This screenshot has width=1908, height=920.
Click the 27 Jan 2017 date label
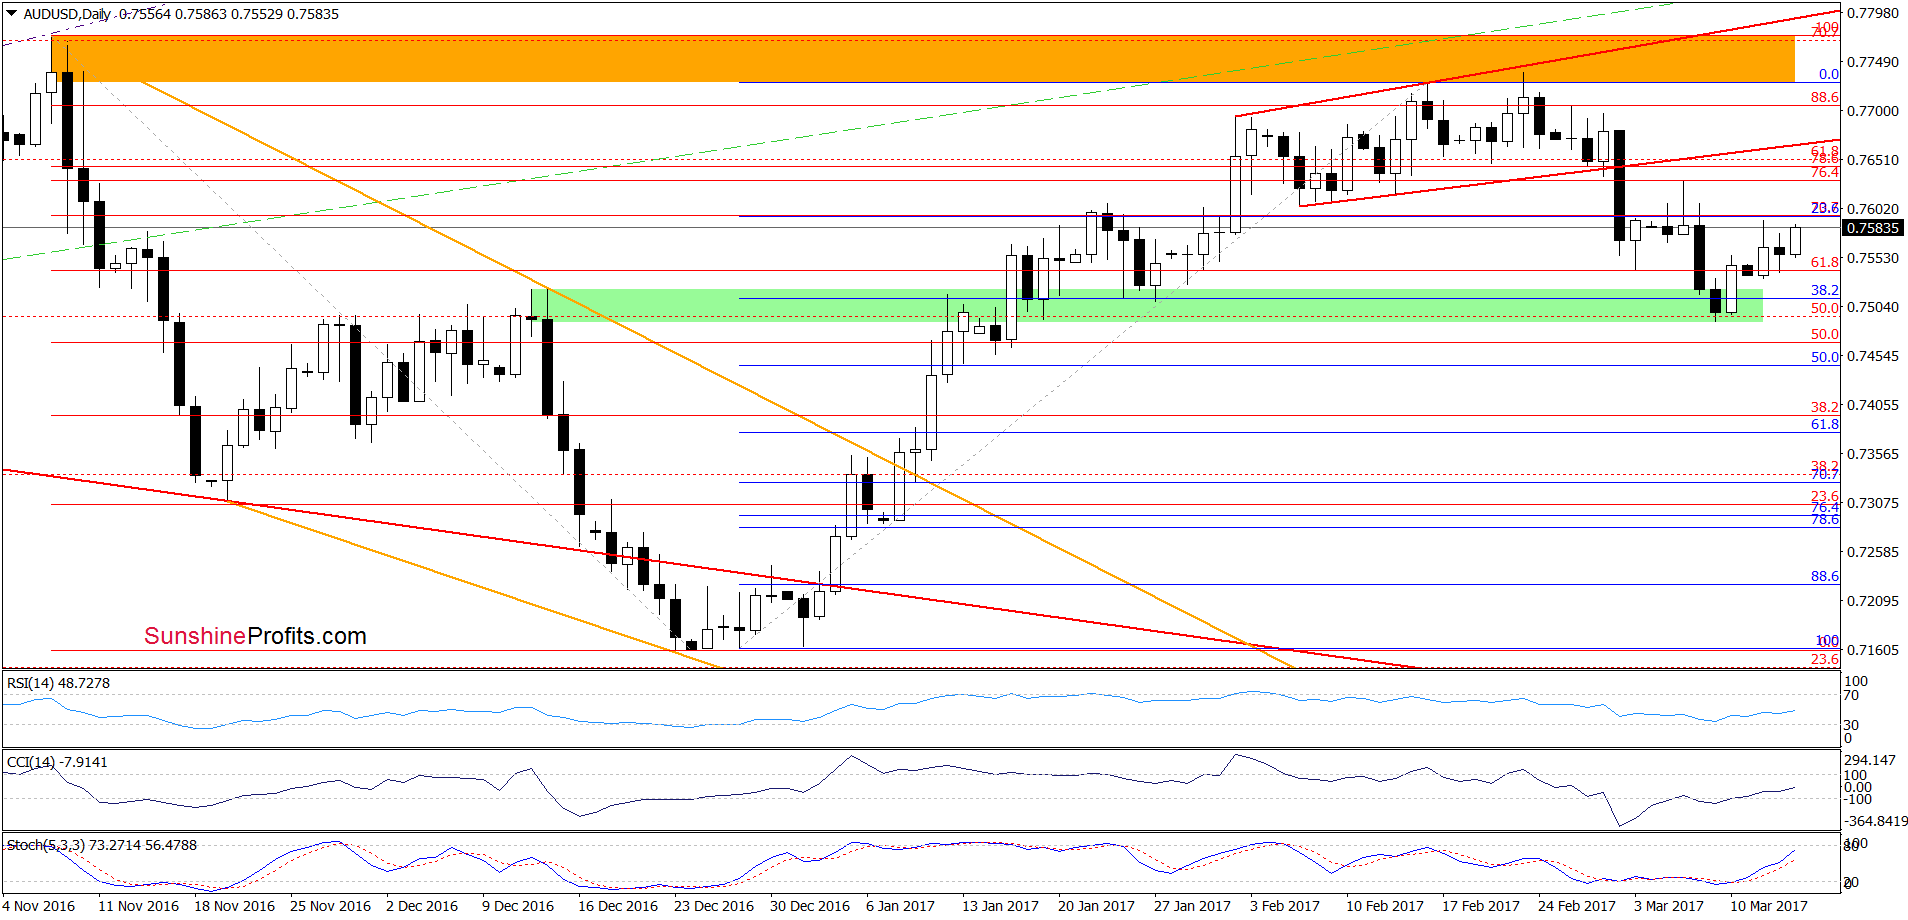click(1192, 906)
